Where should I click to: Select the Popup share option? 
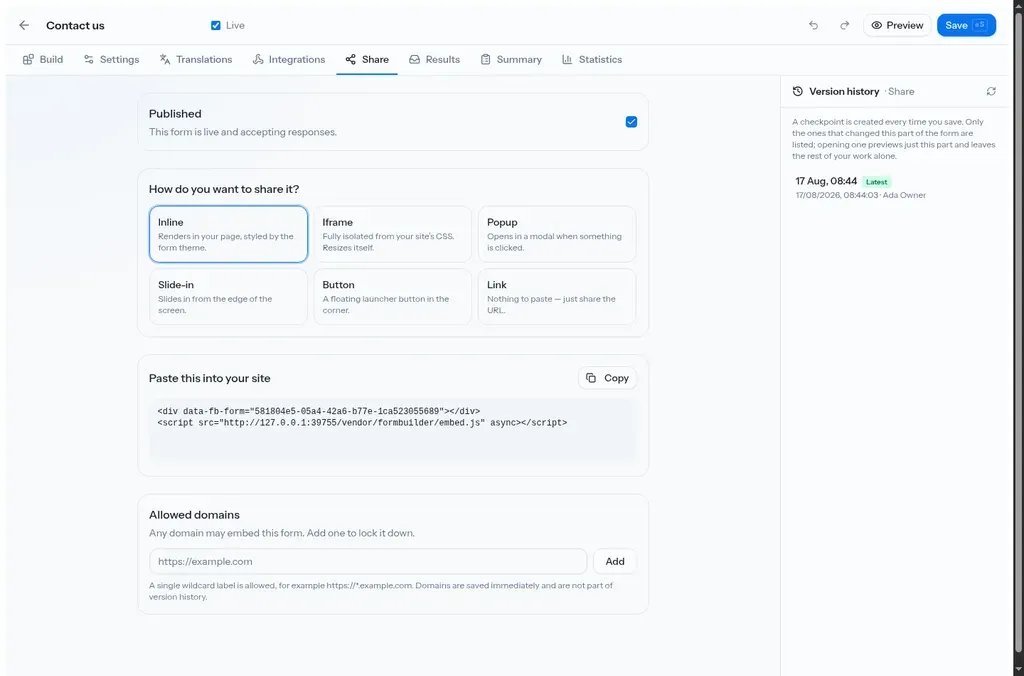click(x=557, y=234)
